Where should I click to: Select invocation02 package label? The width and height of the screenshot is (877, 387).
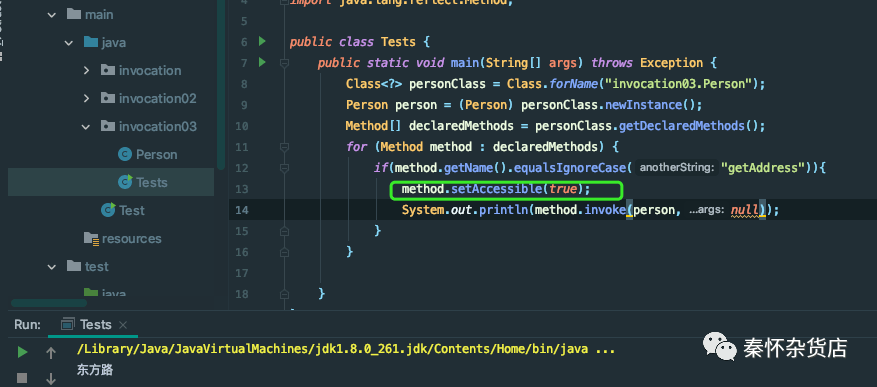point(158,98)
